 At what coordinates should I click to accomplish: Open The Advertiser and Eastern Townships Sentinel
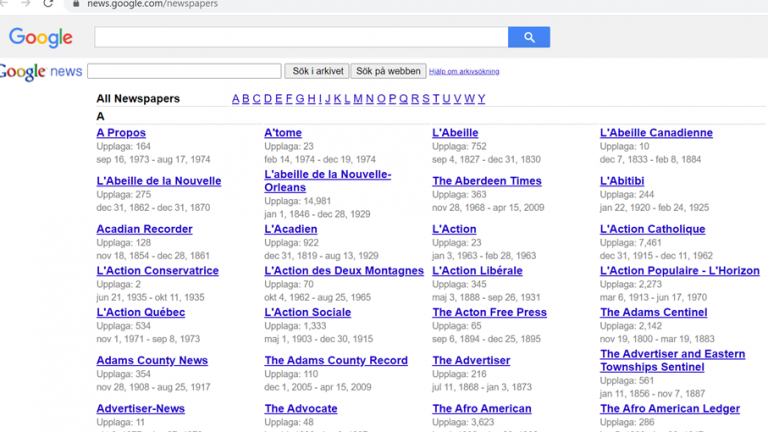pos(672,360)
